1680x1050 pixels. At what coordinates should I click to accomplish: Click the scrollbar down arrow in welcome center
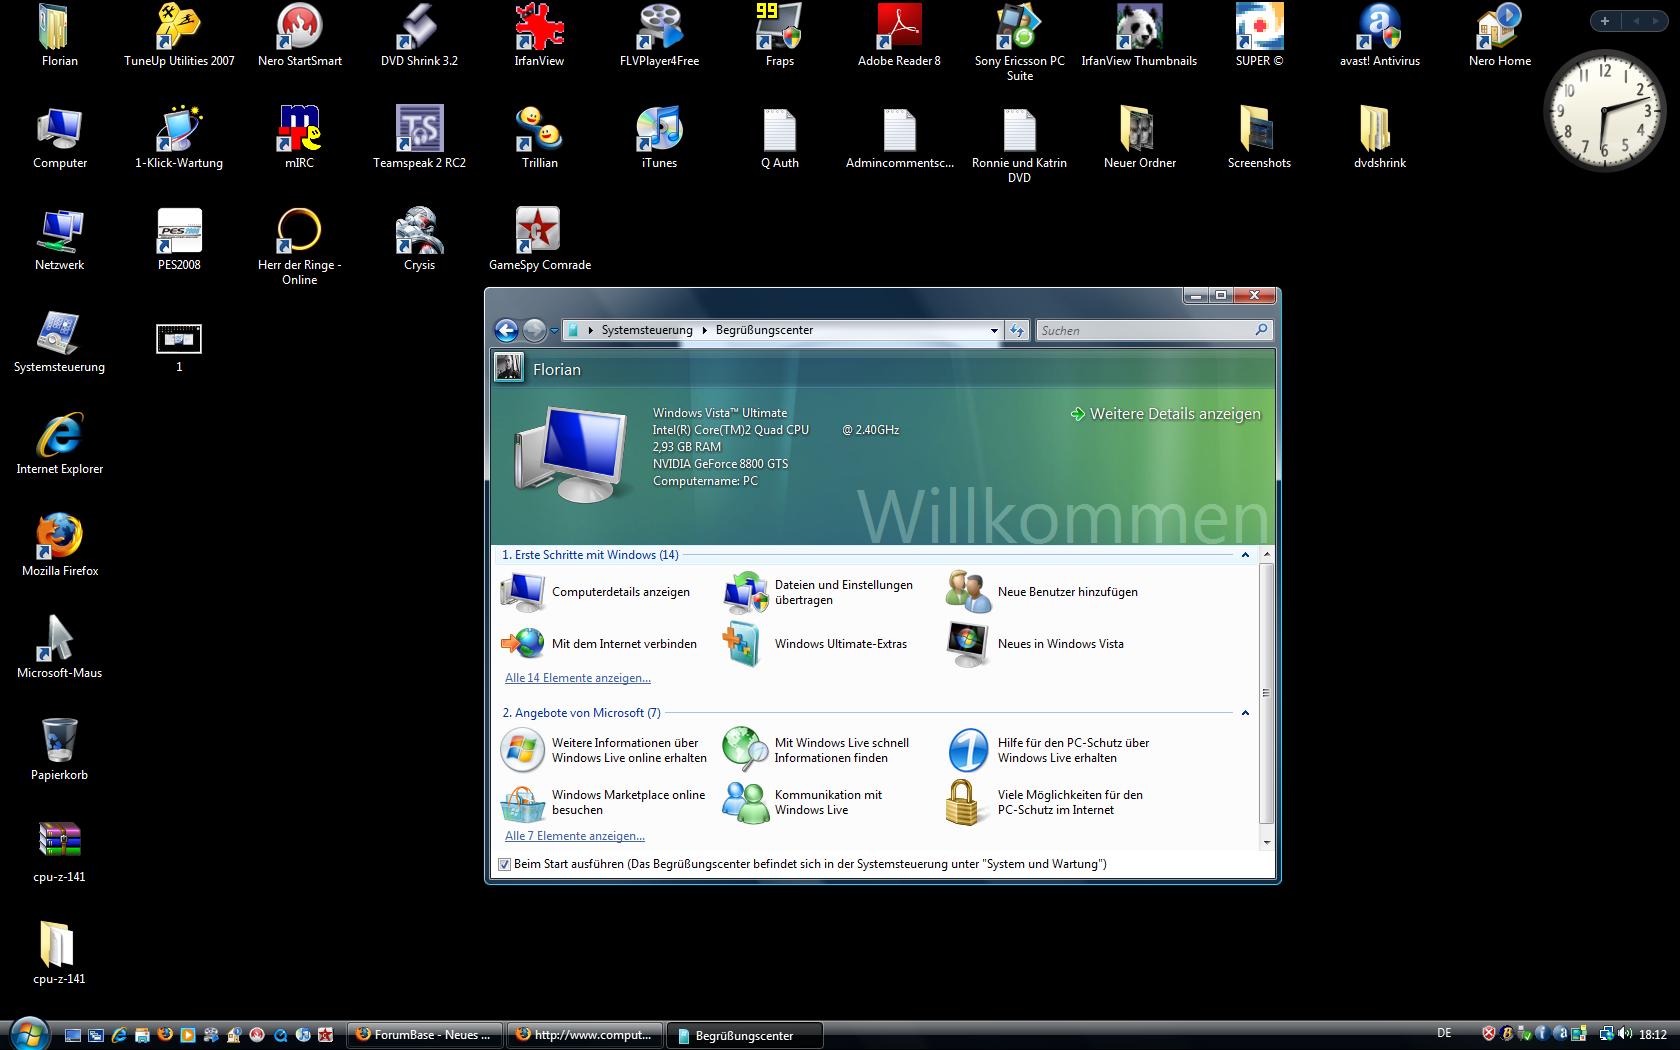click(x=1266, y=842)
